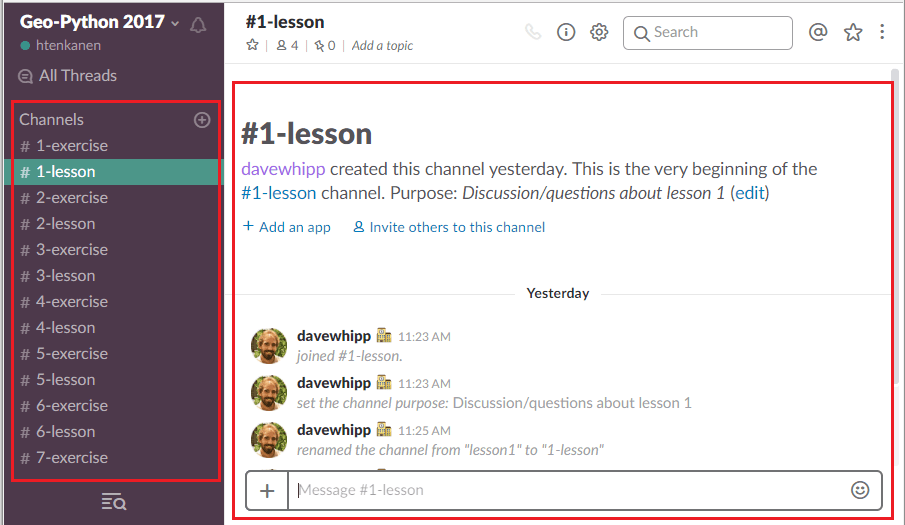Click the Yesterday date divider label
Image resolution: width=905 pixels, height=525 pixels.
558,293
